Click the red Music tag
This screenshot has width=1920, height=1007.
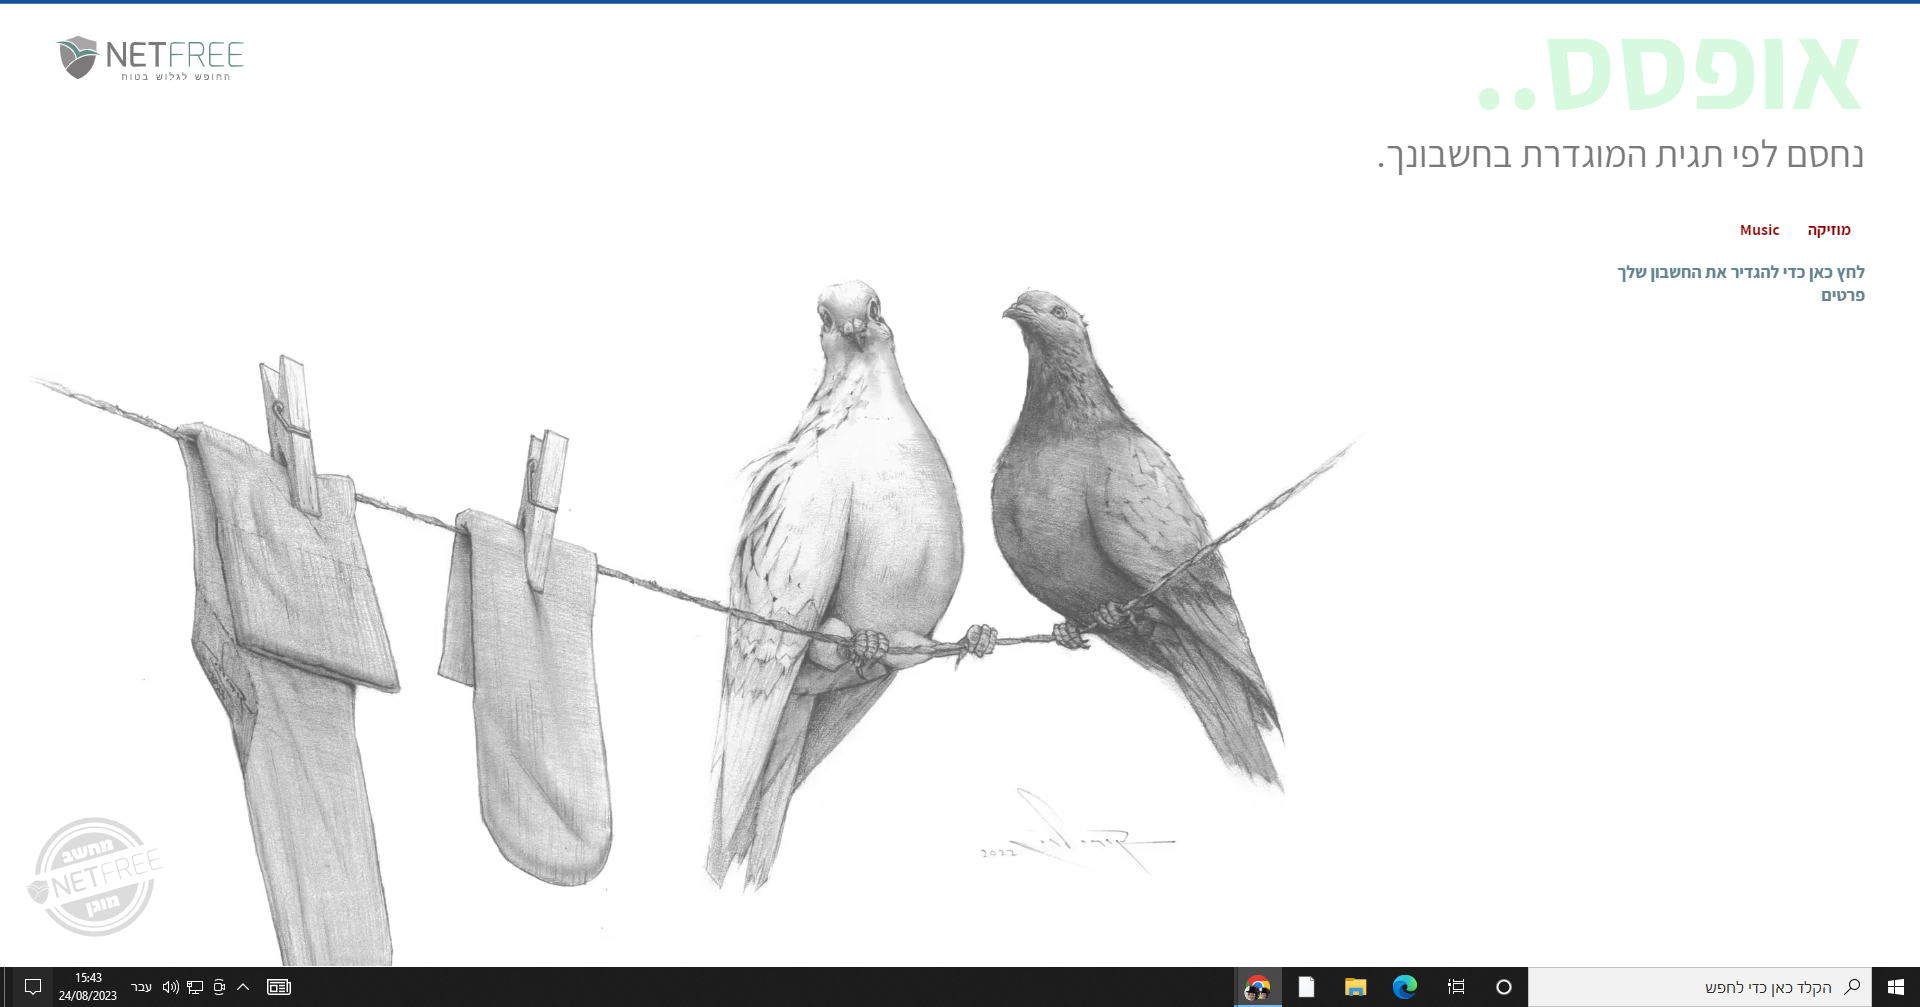pyautogui.click(x=1759, y=230)
